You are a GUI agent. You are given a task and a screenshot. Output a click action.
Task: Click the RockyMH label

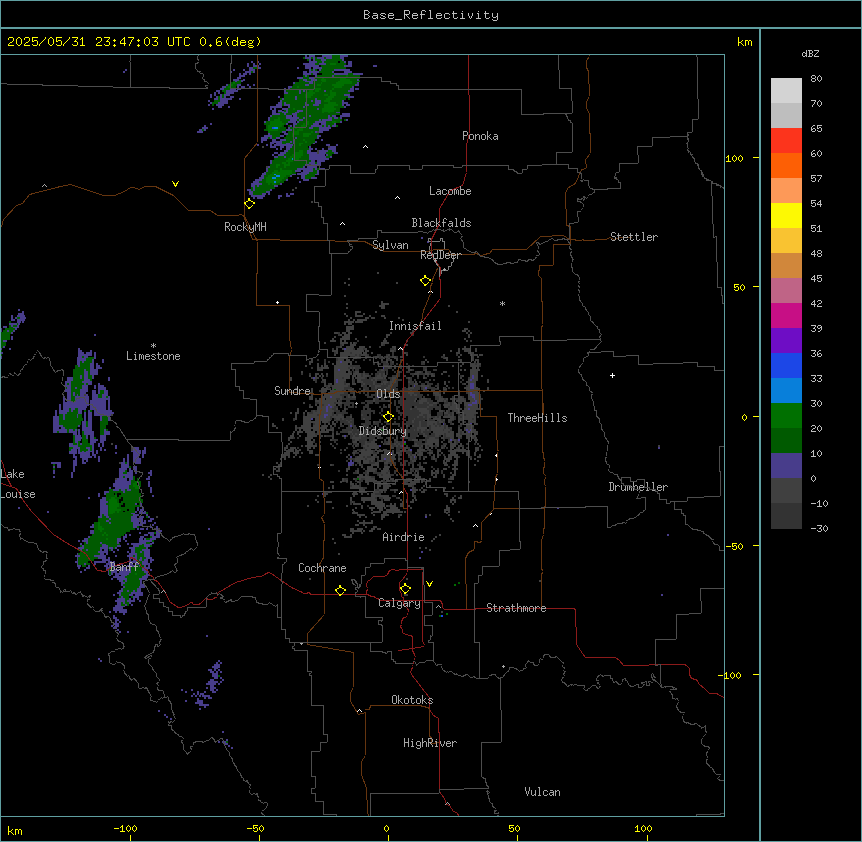(x=245, y=227)
